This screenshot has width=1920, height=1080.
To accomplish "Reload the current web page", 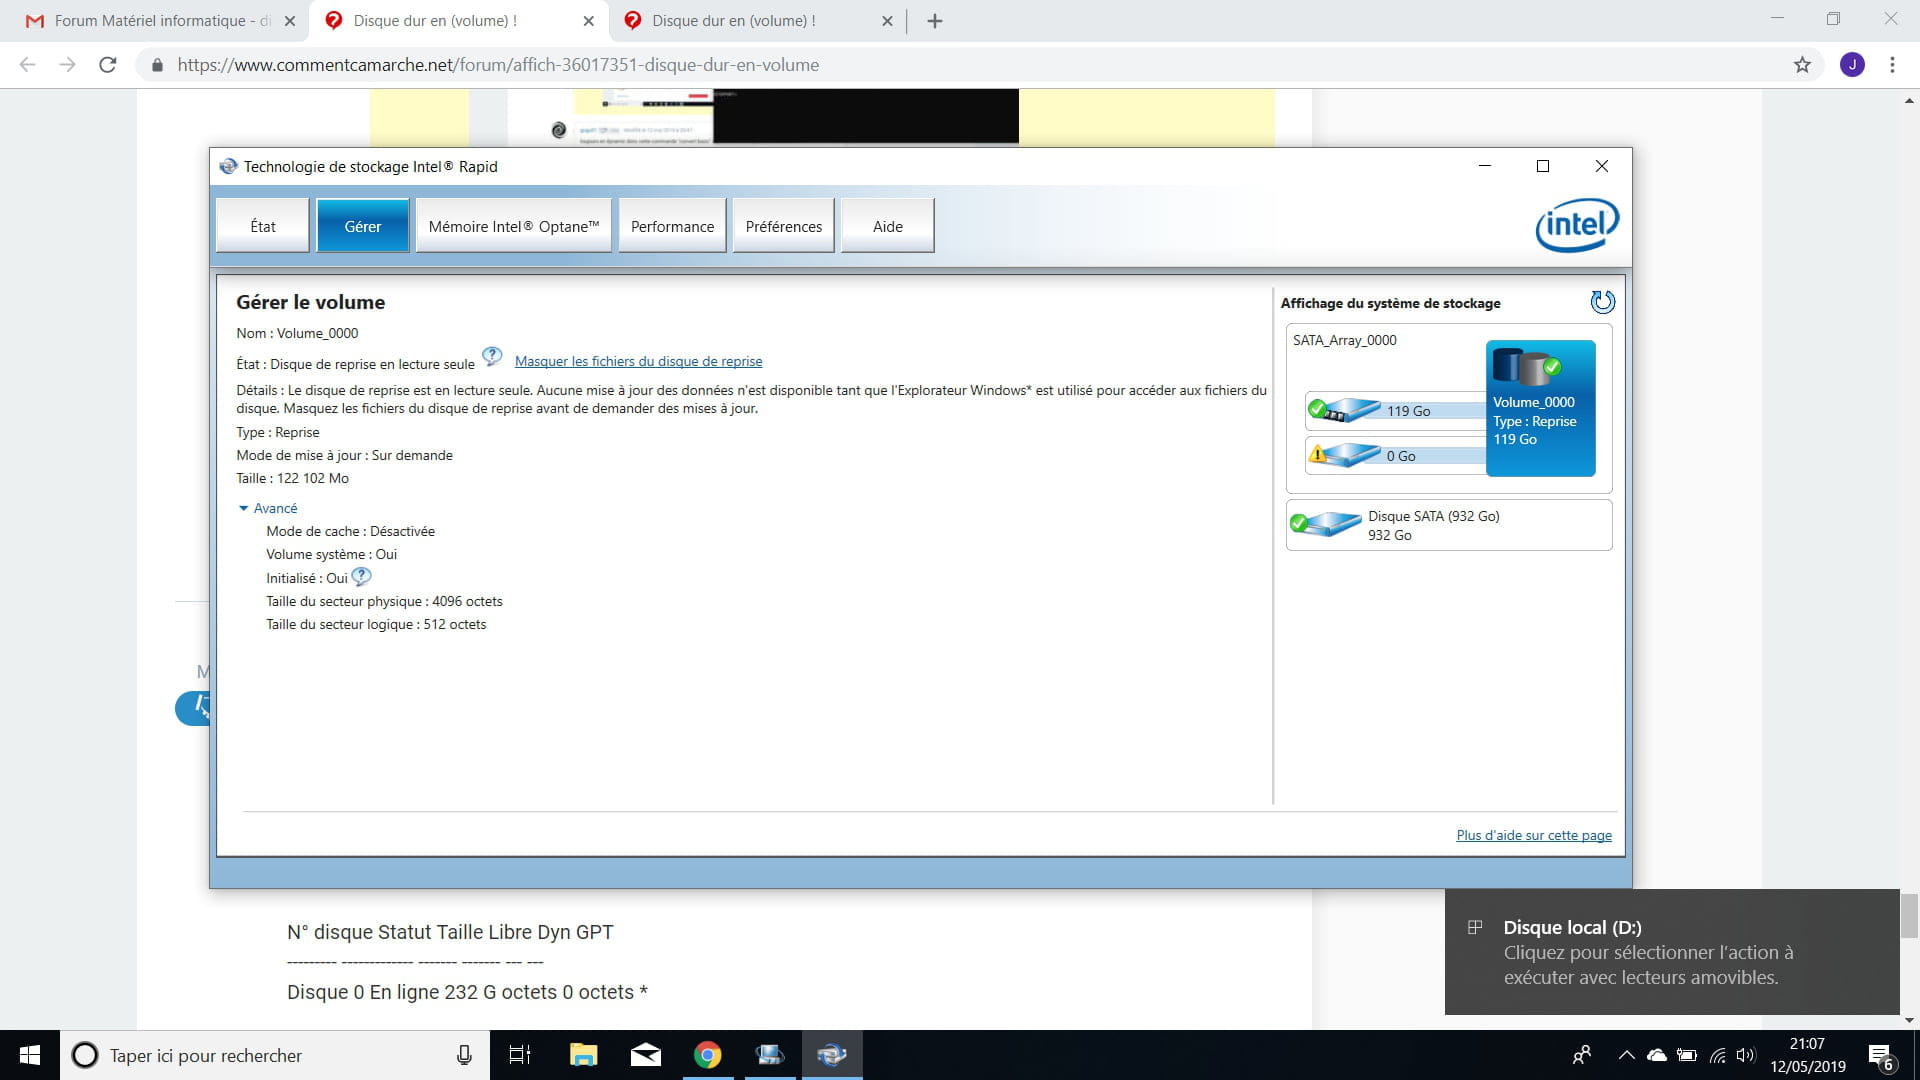I will coord(108,65).
